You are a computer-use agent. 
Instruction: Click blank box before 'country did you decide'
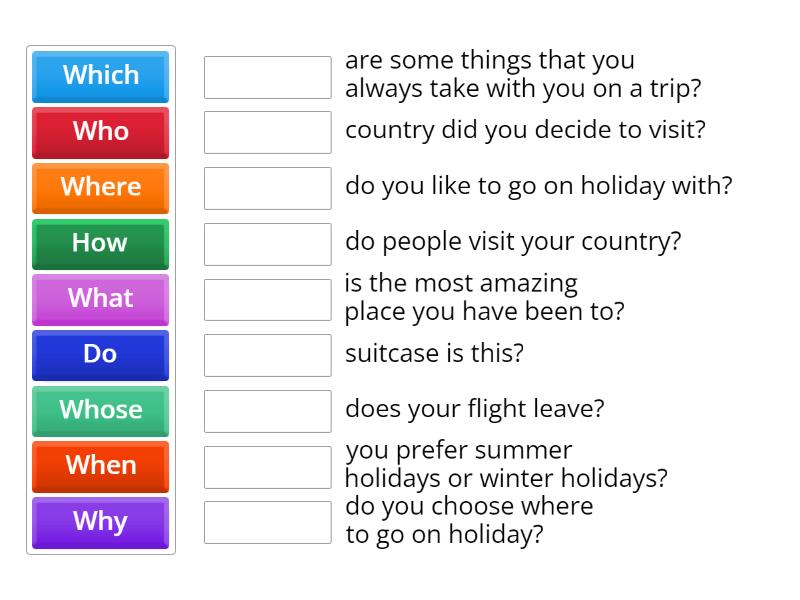click(268, 133)
